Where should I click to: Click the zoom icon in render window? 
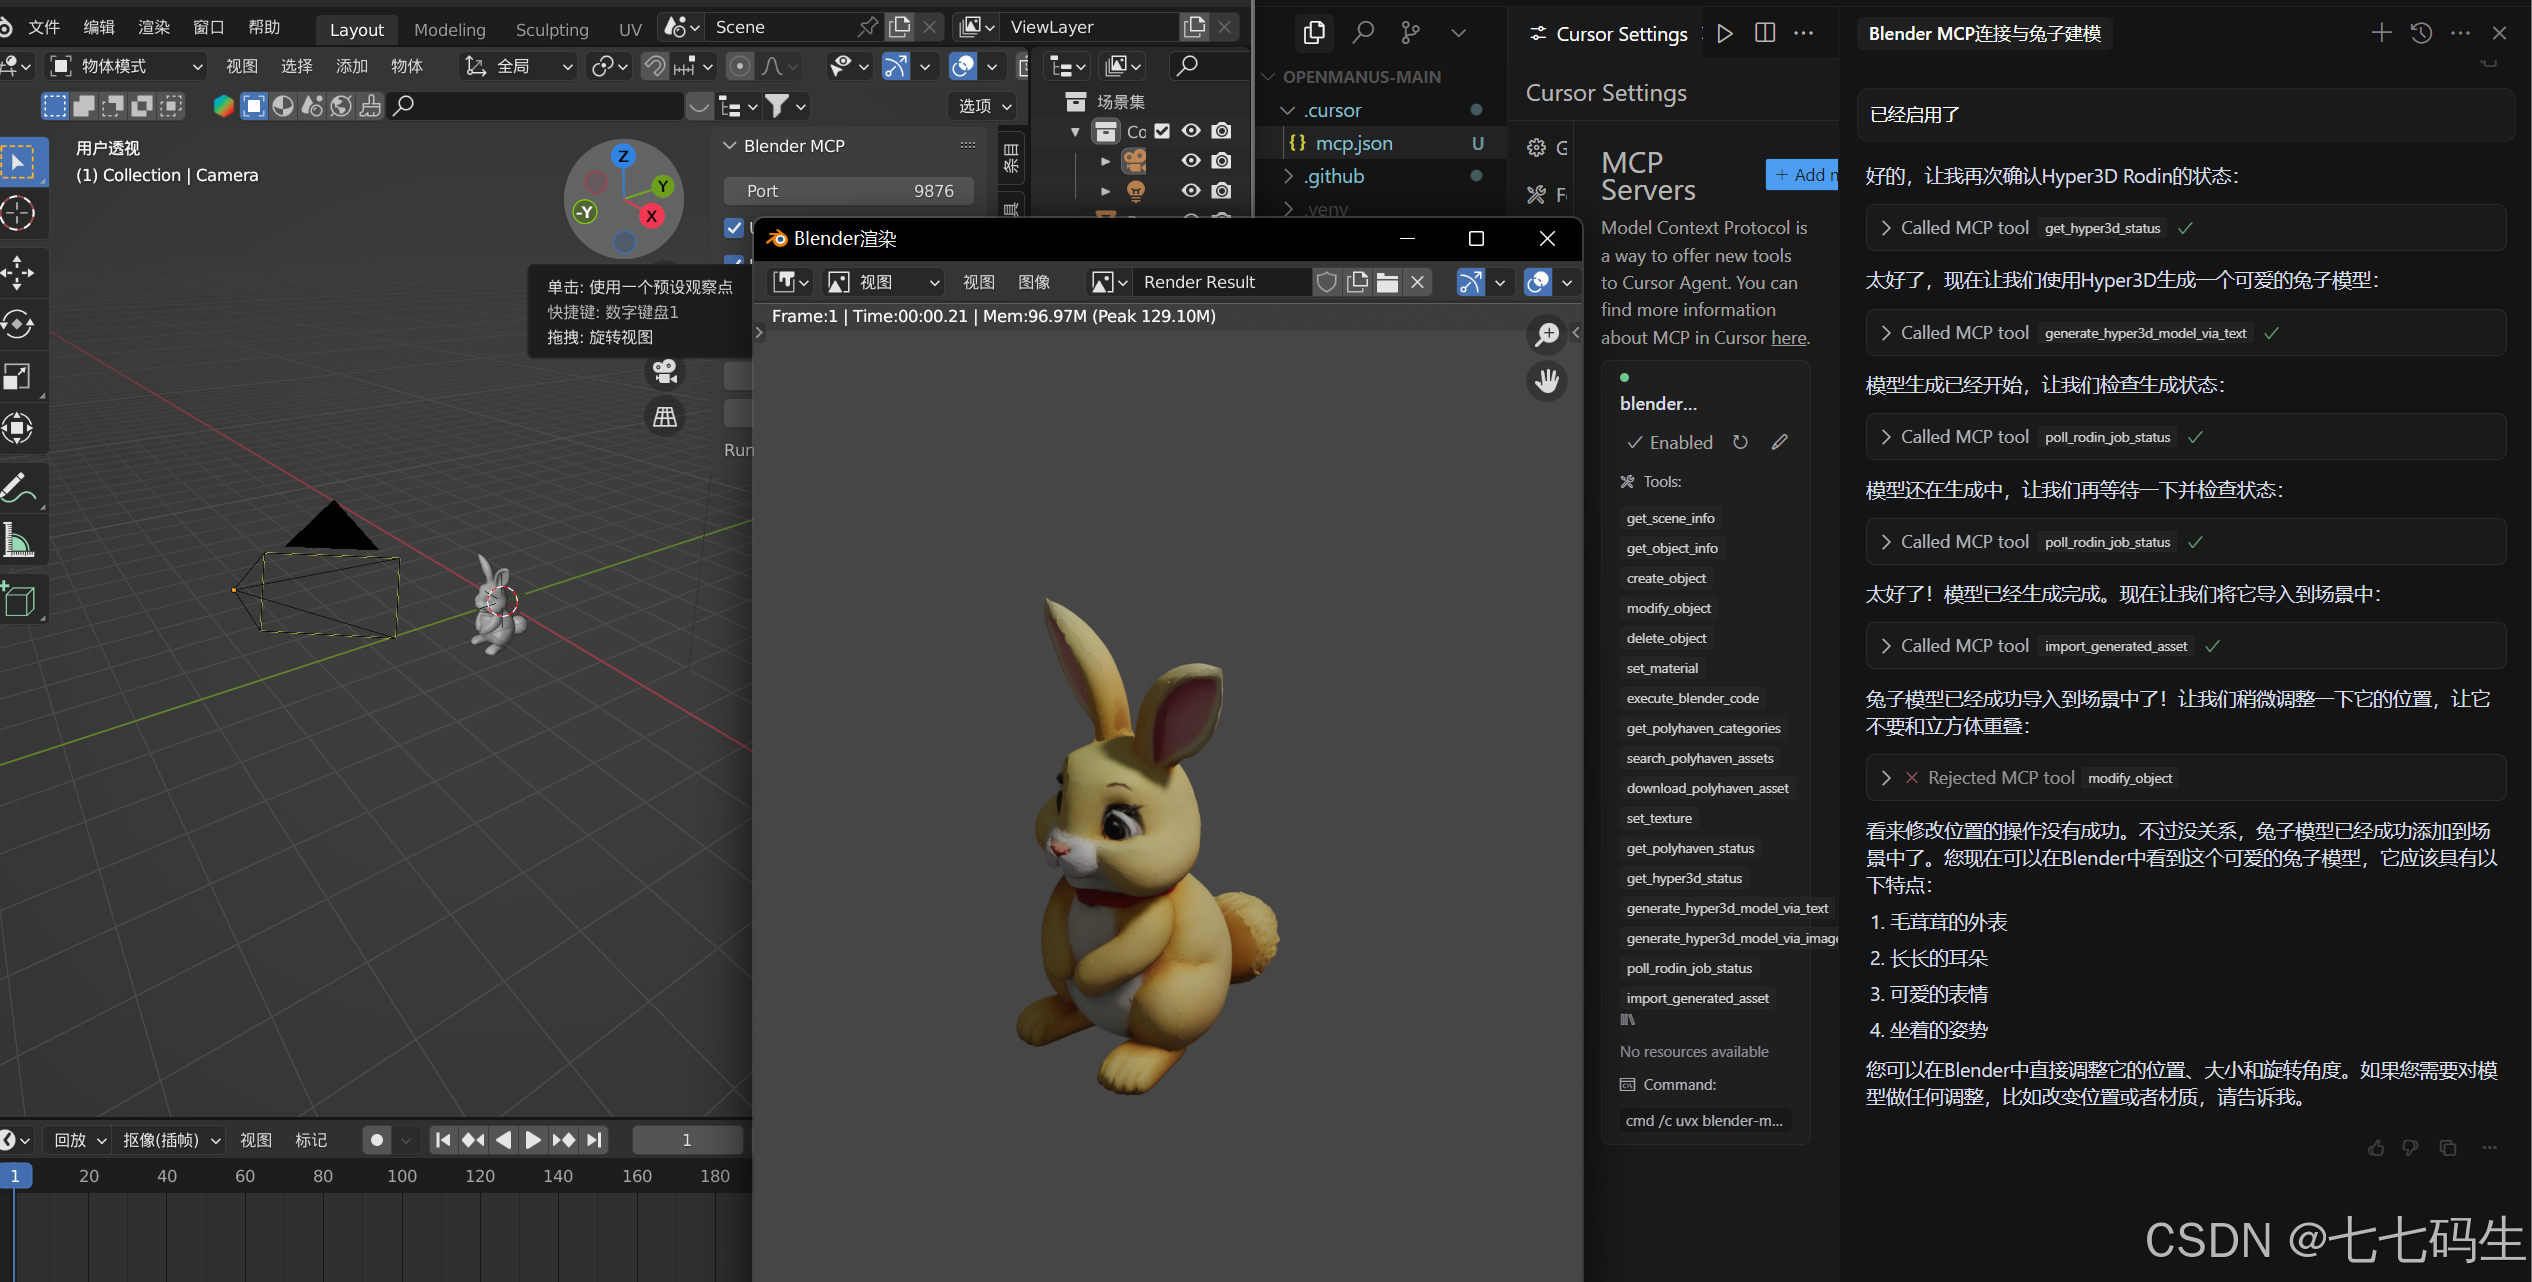1547,334
